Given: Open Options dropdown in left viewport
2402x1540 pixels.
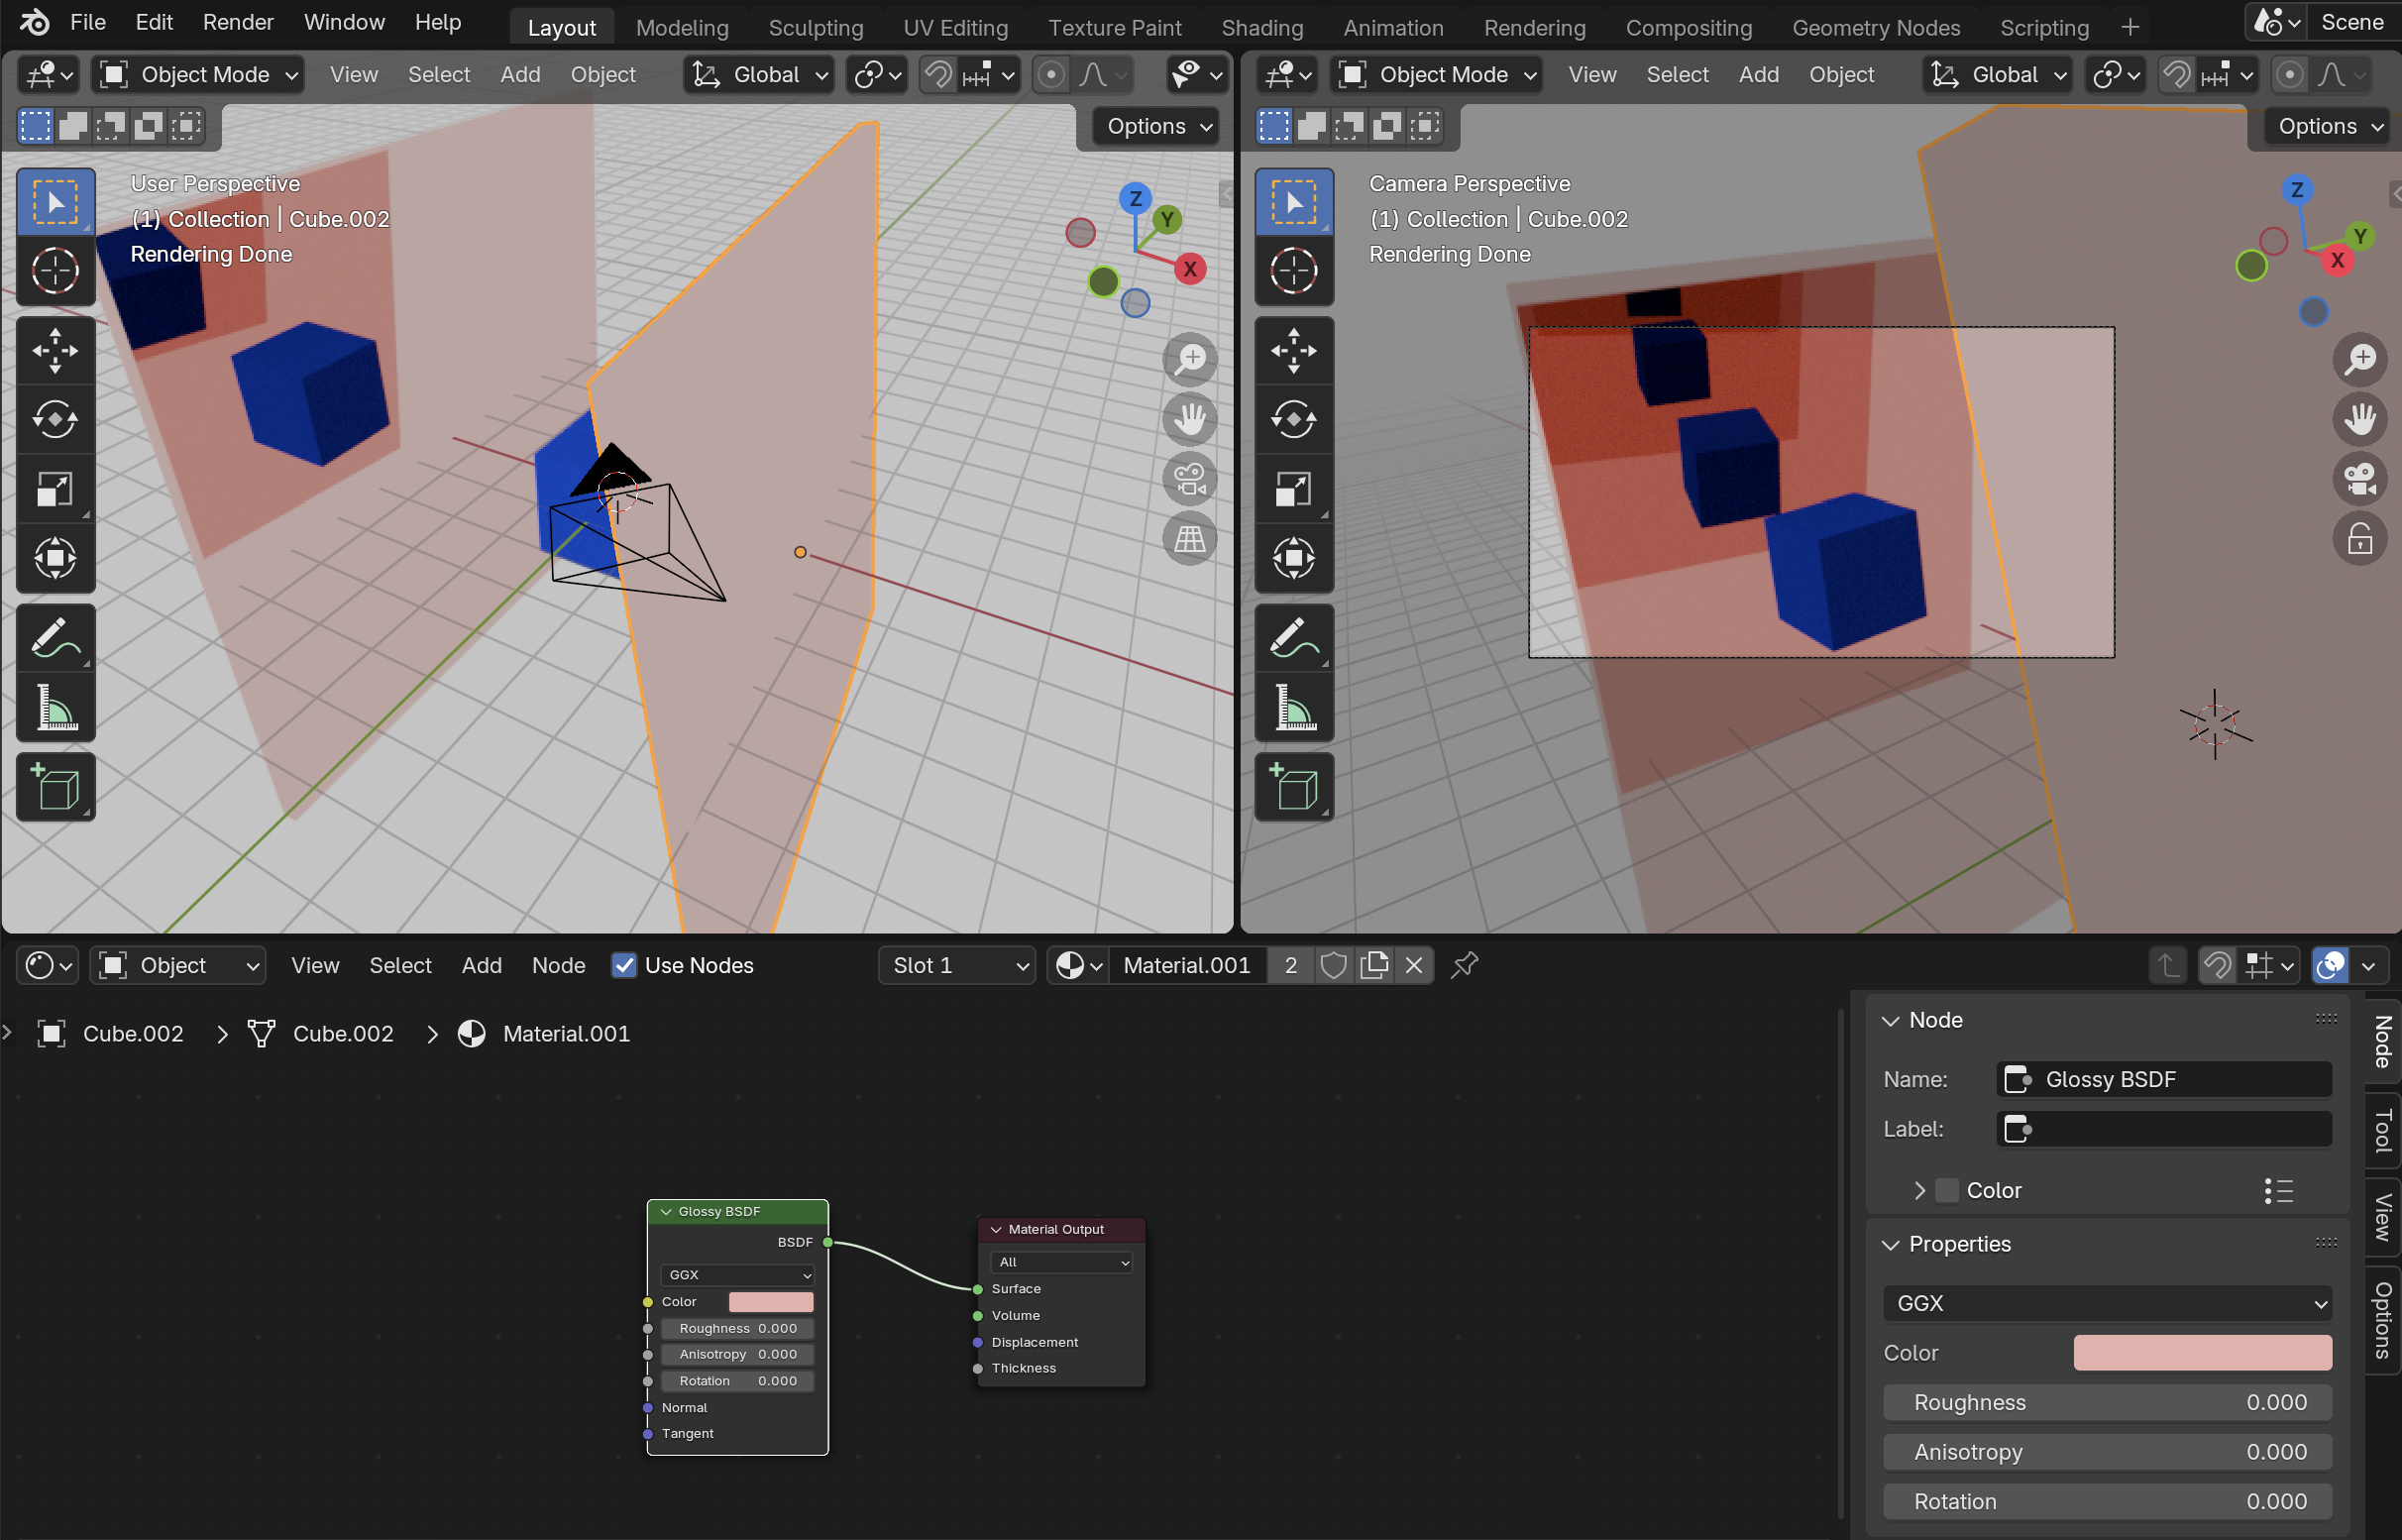Looking at the screenshot, I should (x=1158, y=126).
